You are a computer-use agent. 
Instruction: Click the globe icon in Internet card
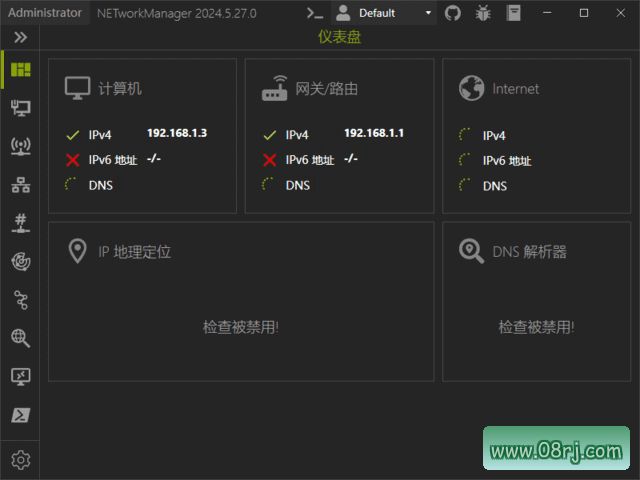(471, 88)
